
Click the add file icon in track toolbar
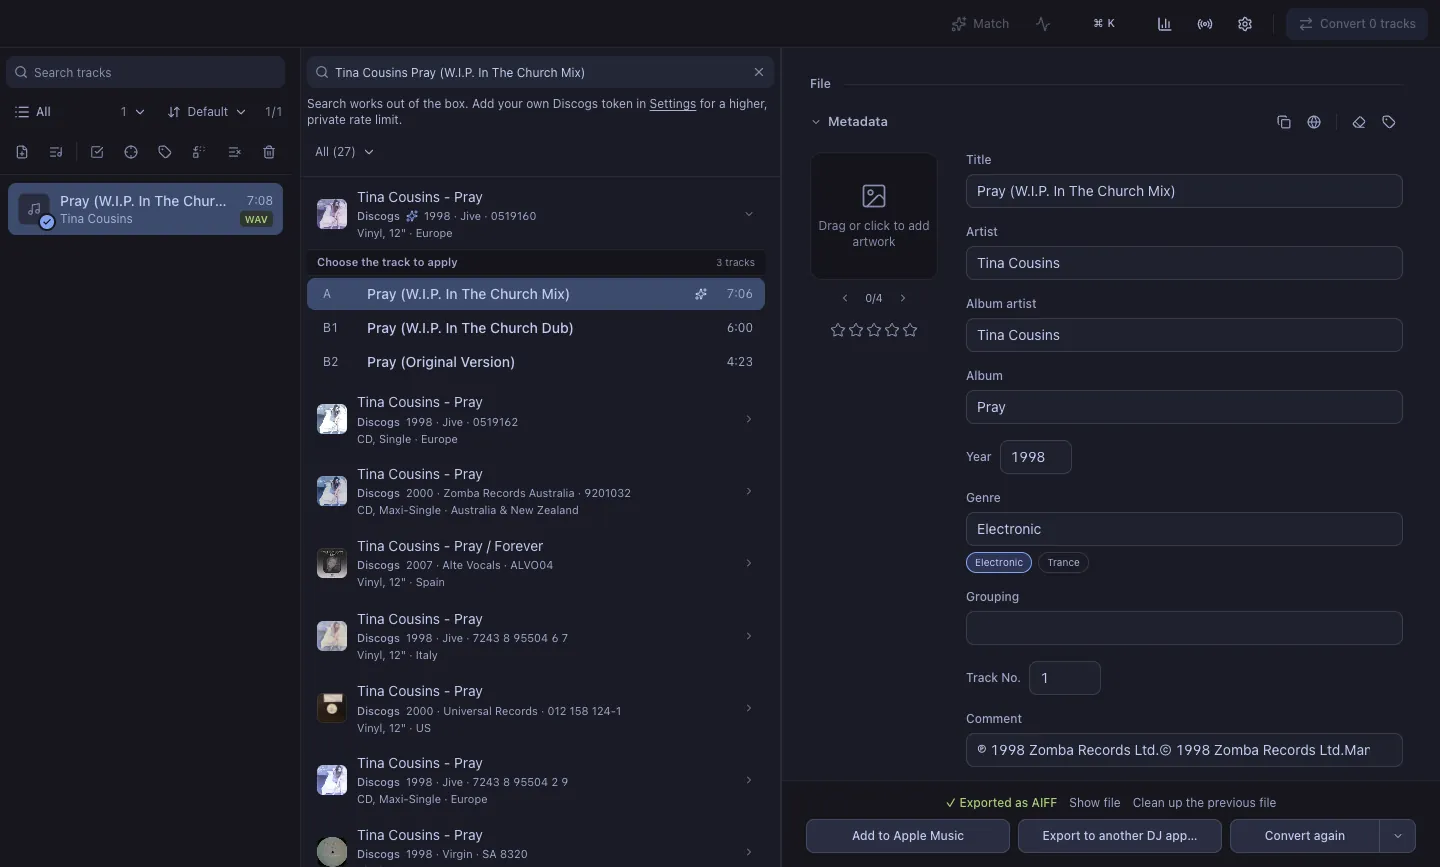(22, 152)
